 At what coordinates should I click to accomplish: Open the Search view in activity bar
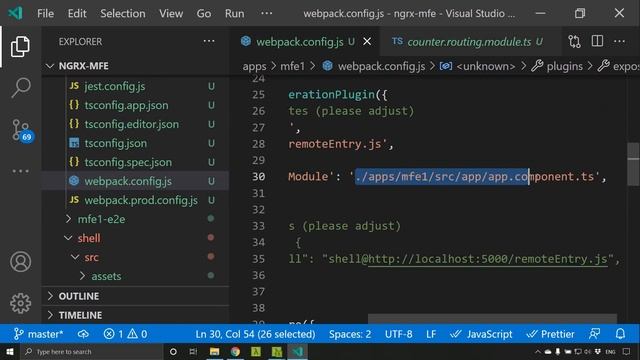coord(20,87)
